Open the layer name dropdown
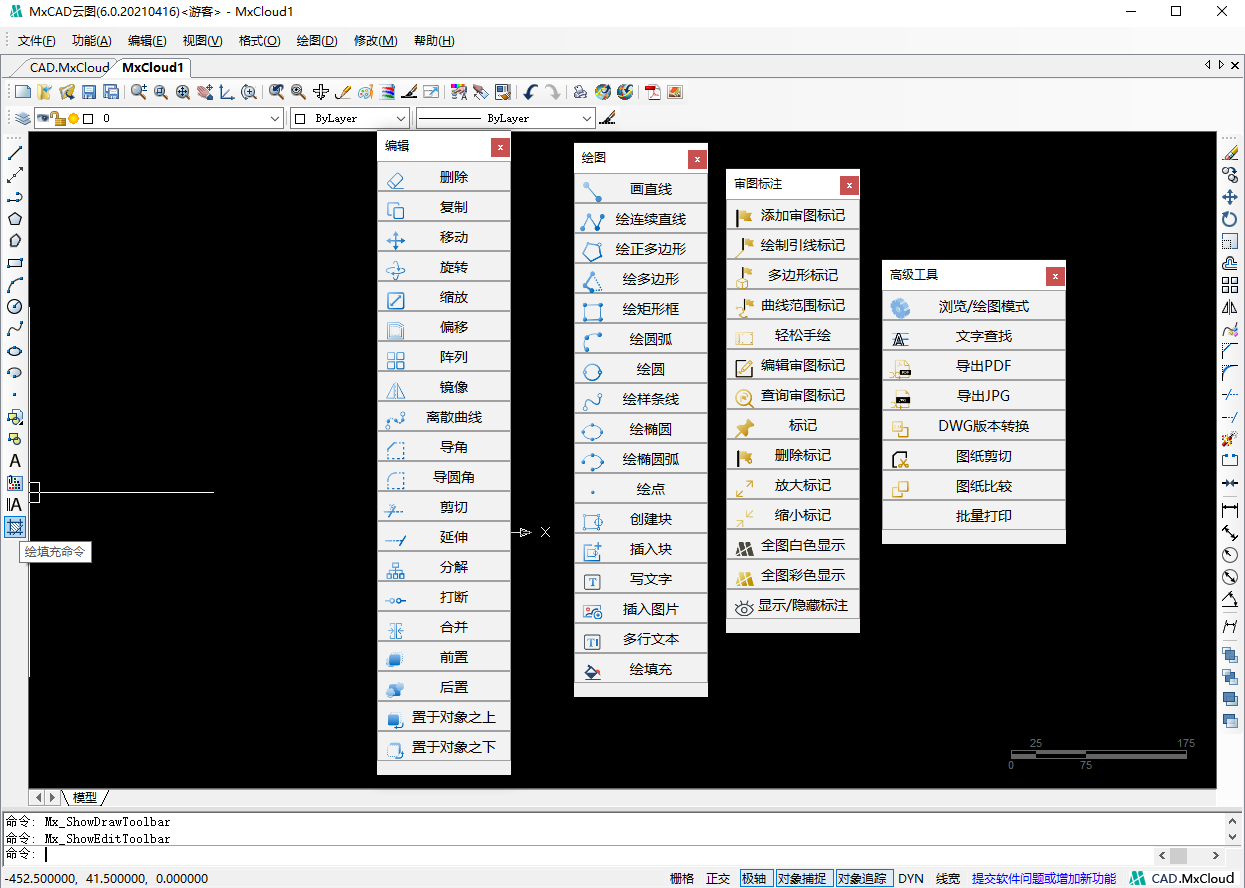This screenshot has width=1245, height=888. 276,118
